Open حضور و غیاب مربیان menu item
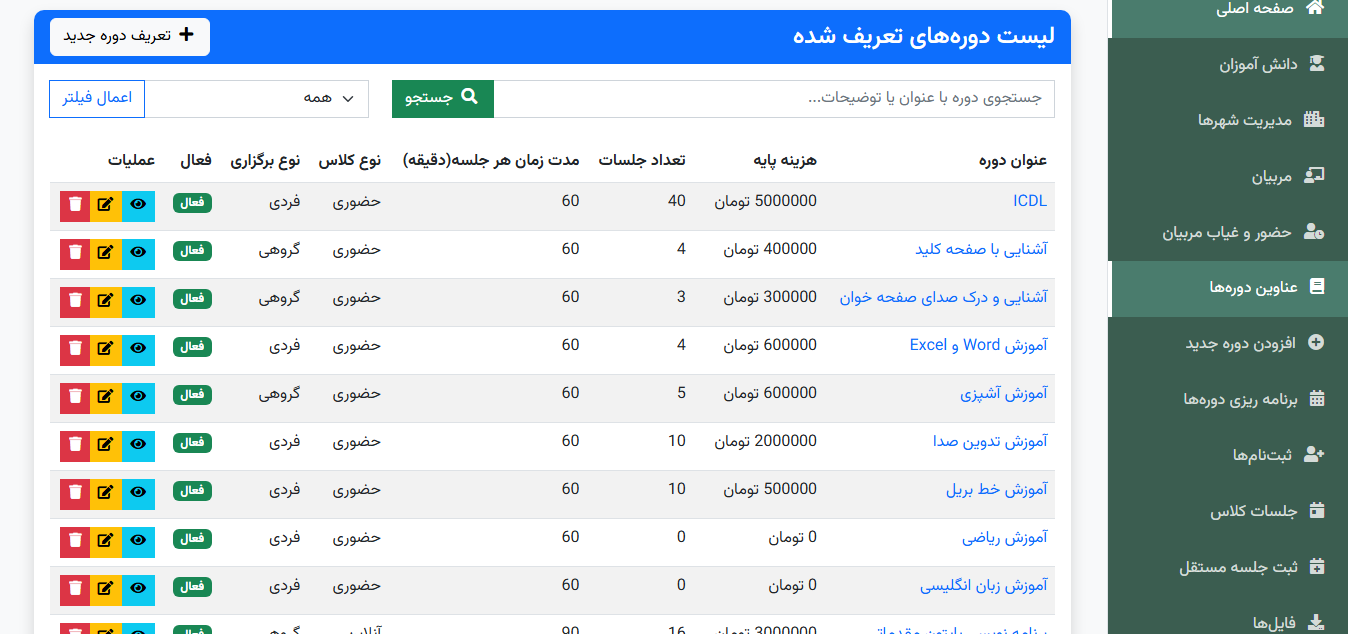This screenshot has width=1348, height=634. (x=1228, y=232)
